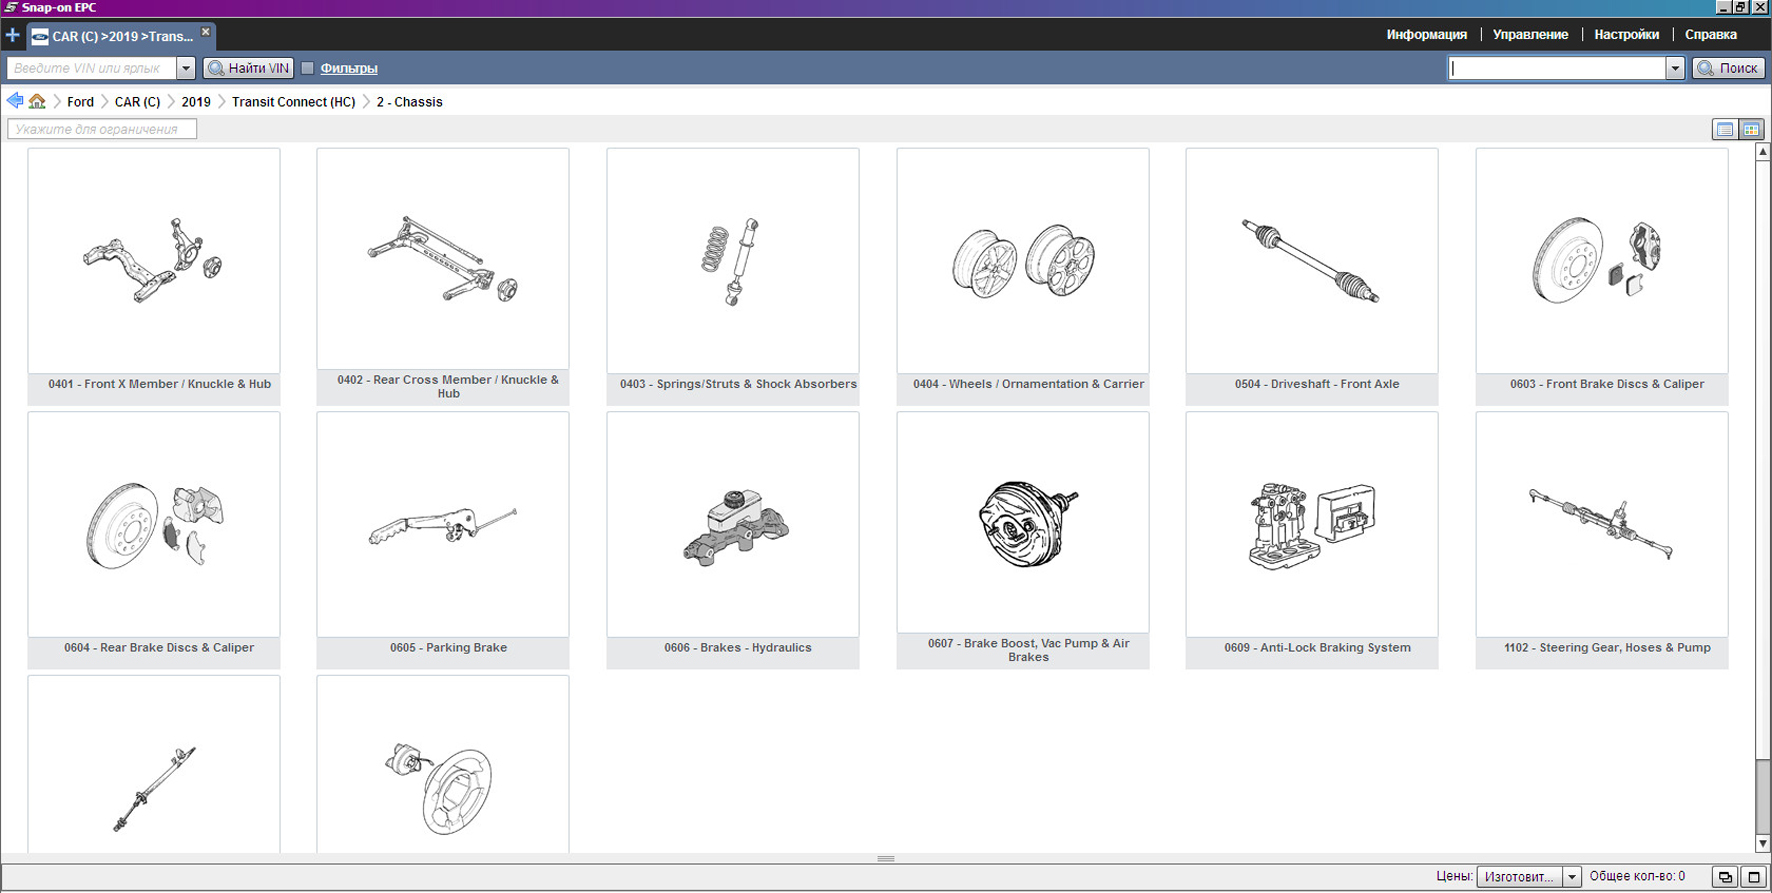Click the filter restriction input field
This screenshot has width=1772, height=893.
pyautogui.click(x=102, y=129)
